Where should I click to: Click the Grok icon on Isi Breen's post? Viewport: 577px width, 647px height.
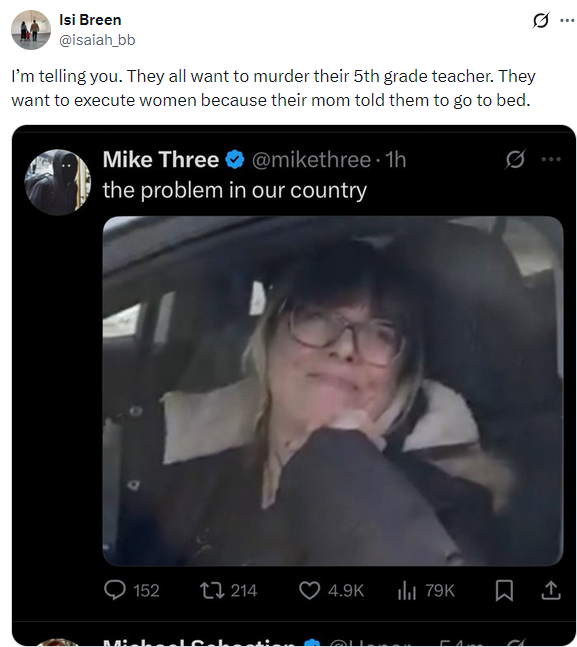pyautogui.click(x=540, y=20)
